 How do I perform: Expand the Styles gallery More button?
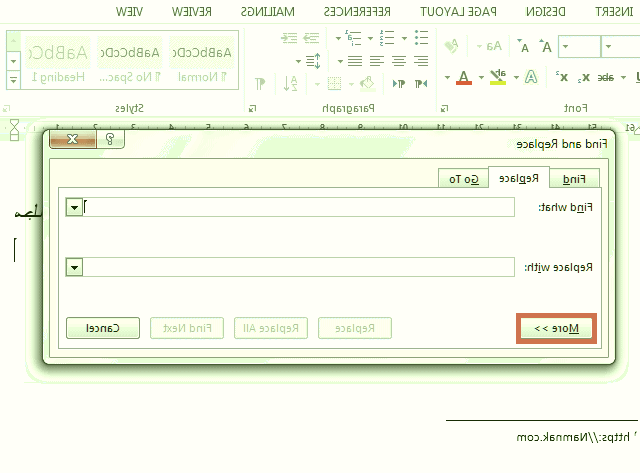pyautogui.click(x=13, y=80)
